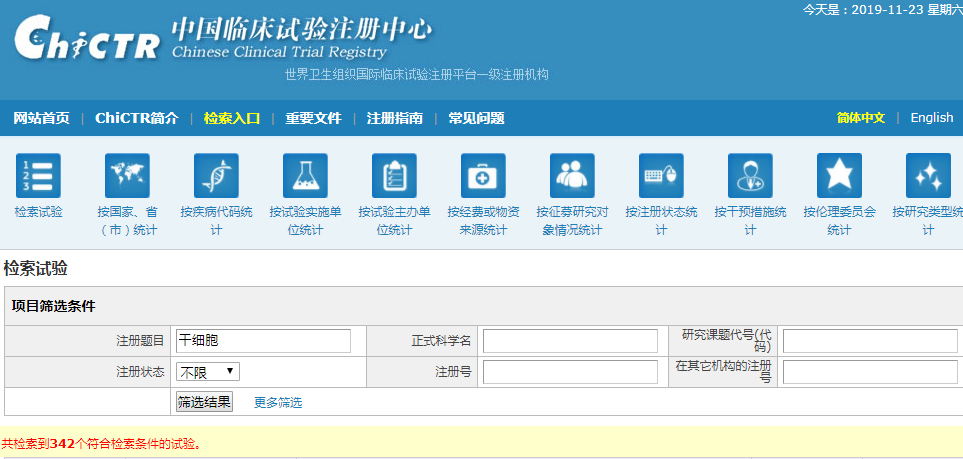The height and width of the screenshot is (459, 963).
Task: Open 网站首页 in navigation bar
Action: point(42,118)
